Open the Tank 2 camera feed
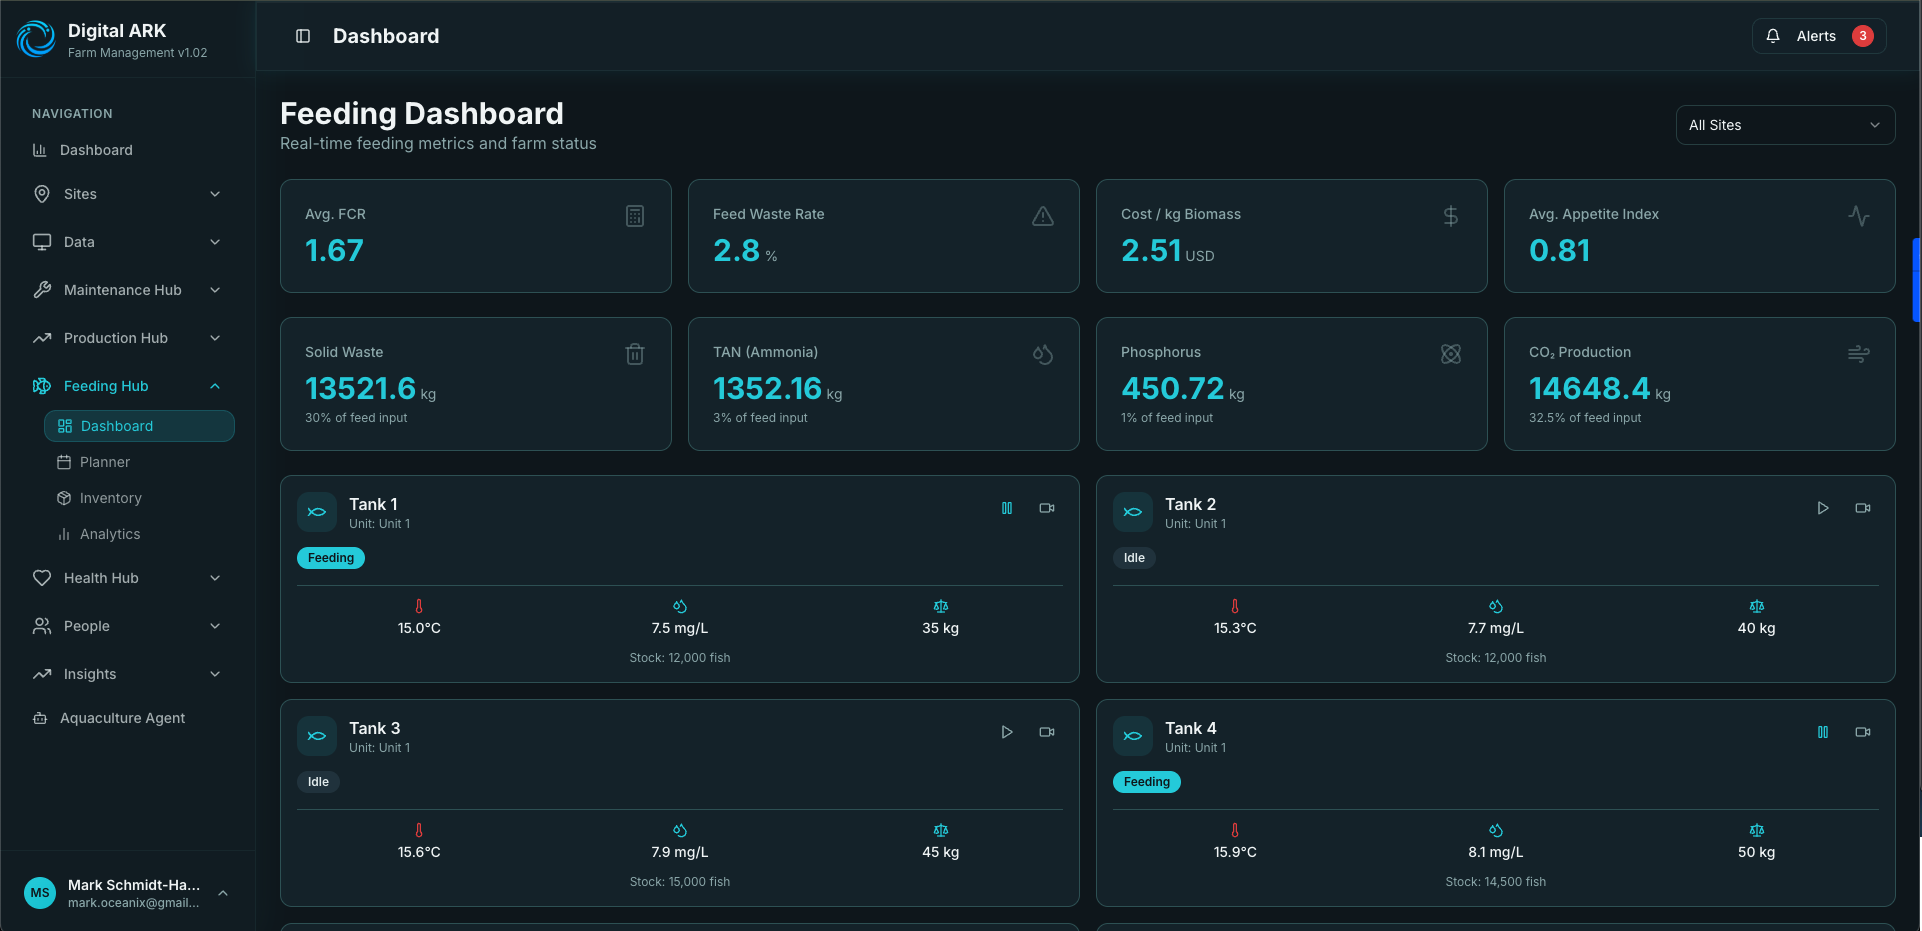The height and width of the screenshot is (931, 1922). pyautogui.click(x=1863, y=508)
